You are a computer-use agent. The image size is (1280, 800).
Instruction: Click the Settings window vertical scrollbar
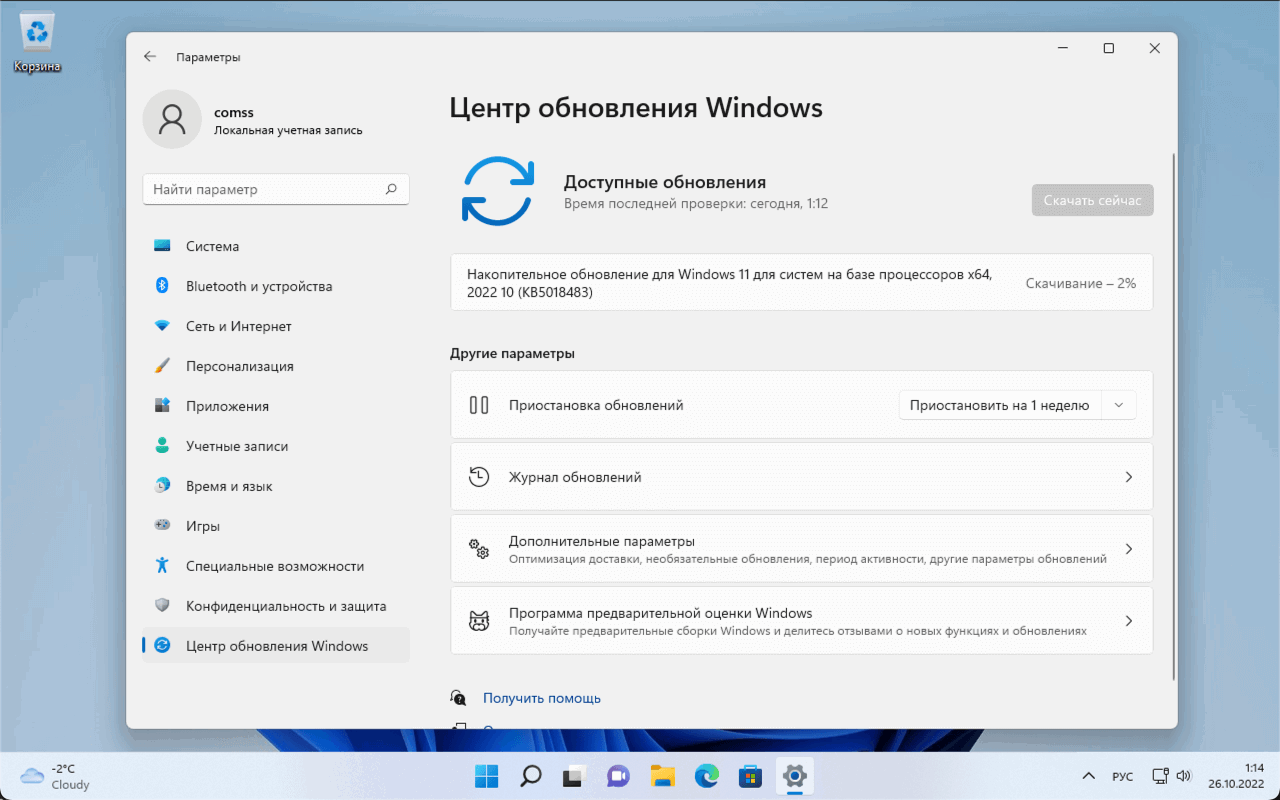(1172, 417)
